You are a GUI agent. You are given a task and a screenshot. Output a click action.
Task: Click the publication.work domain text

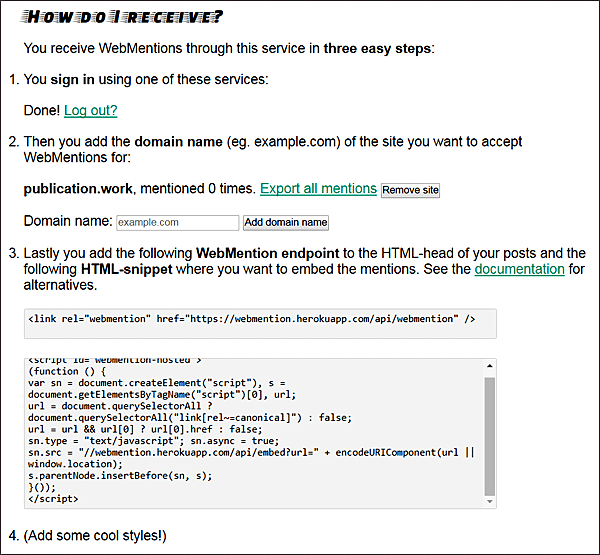click(x=78, y=189)
